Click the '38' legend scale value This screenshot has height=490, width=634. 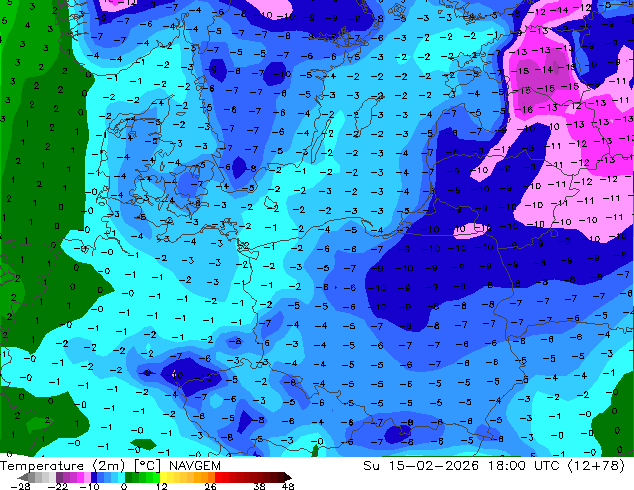[260, 486]
